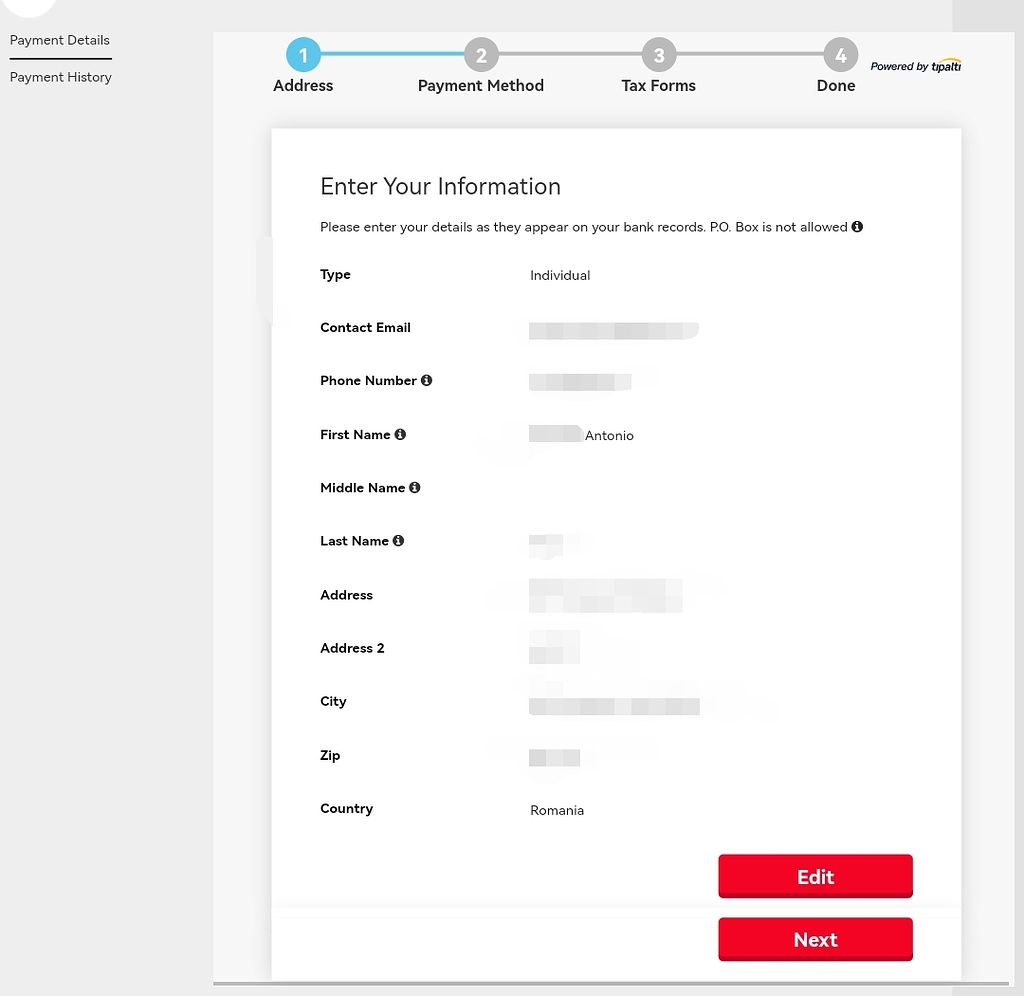Select the Tax Forms step circle
This screenshot has width=1024, height=996.
658,55
